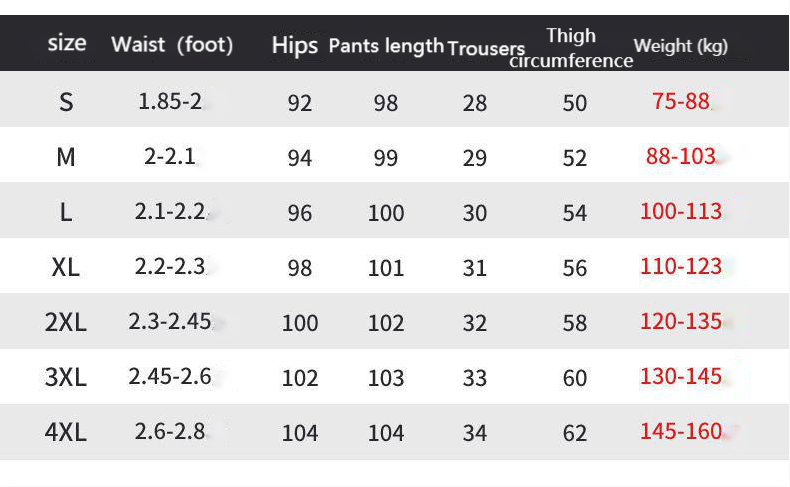
Task: Click the trousers value 30 in L row
Action: [x=475, y=213]
